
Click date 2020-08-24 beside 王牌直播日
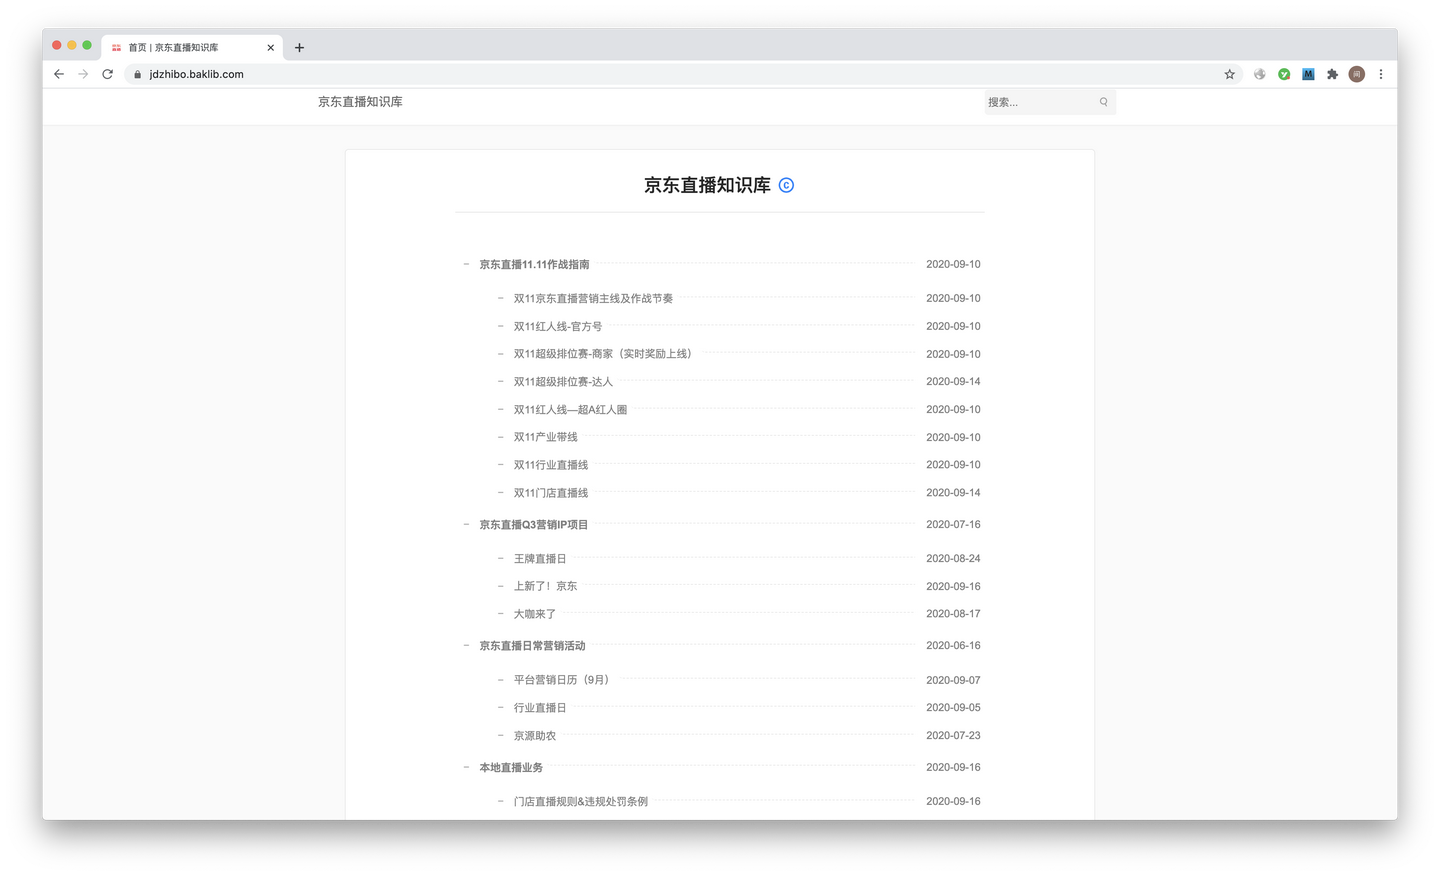[953, 558]
